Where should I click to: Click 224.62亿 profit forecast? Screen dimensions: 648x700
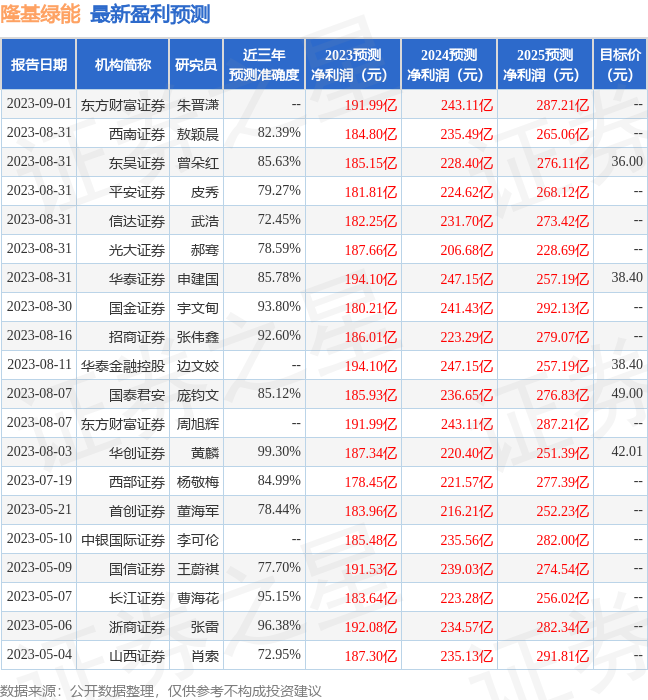click(467, 192)
